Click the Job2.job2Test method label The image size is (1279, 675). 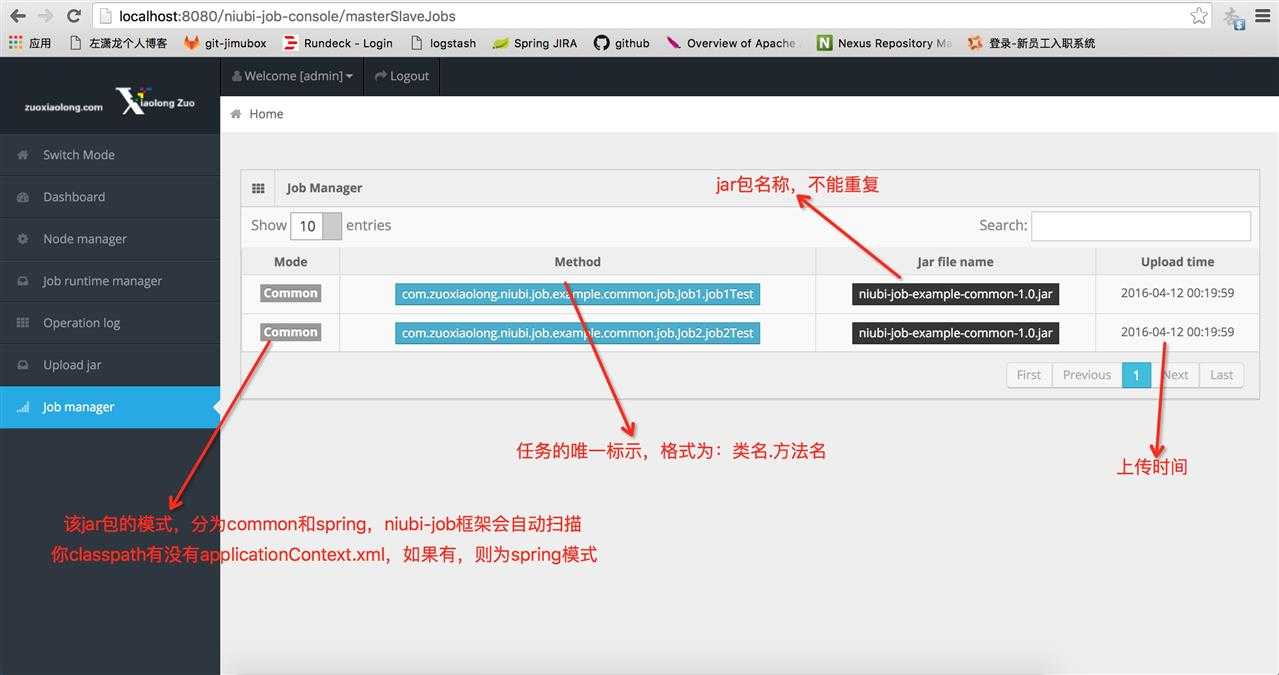point(578,333)
